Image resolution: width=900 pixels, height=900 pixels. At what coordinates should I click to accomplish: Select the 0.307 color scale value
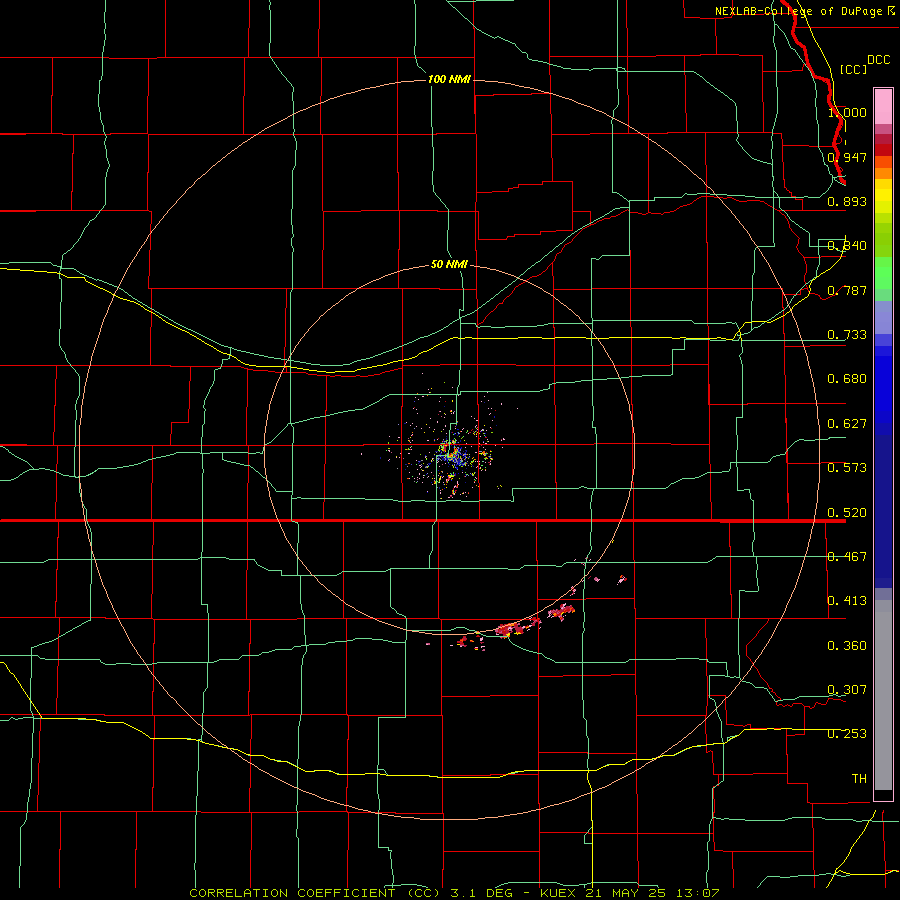click(847, 690)
